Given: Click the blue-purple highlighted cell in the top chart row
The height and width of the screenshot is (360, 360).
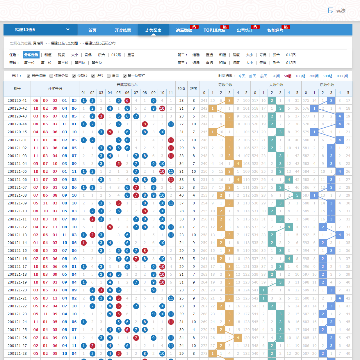Looking at the screenshot, I should click(331, 100).
